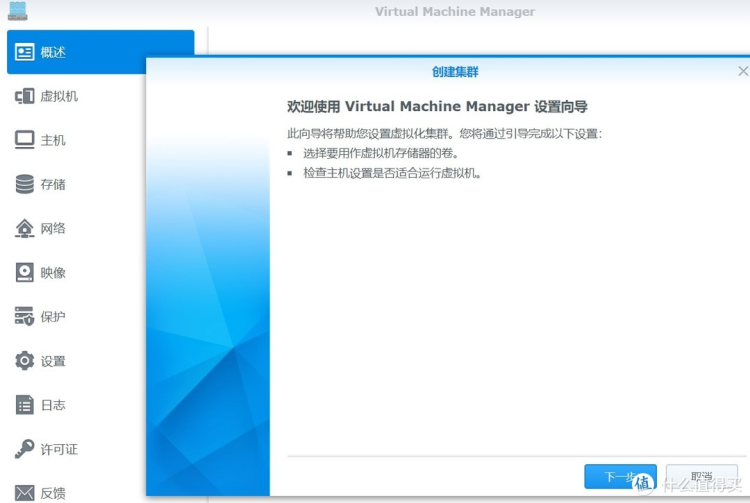
Task: Click the 反馈 feedback envelope icon
Action: click(x=24, y=492)
